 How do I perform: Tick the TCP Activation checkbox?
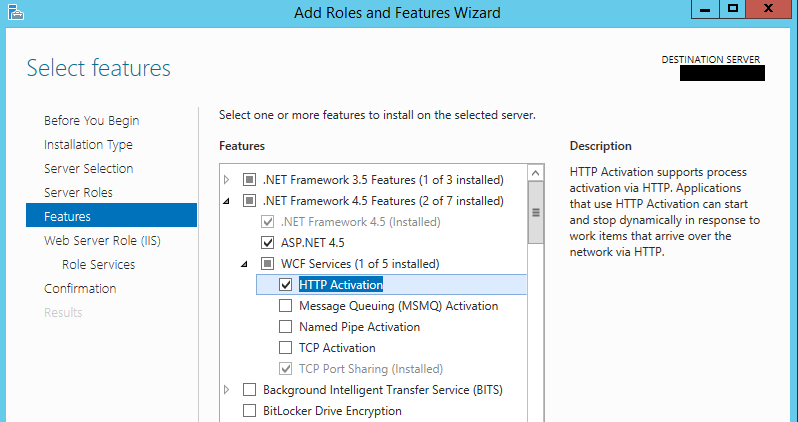286,348
